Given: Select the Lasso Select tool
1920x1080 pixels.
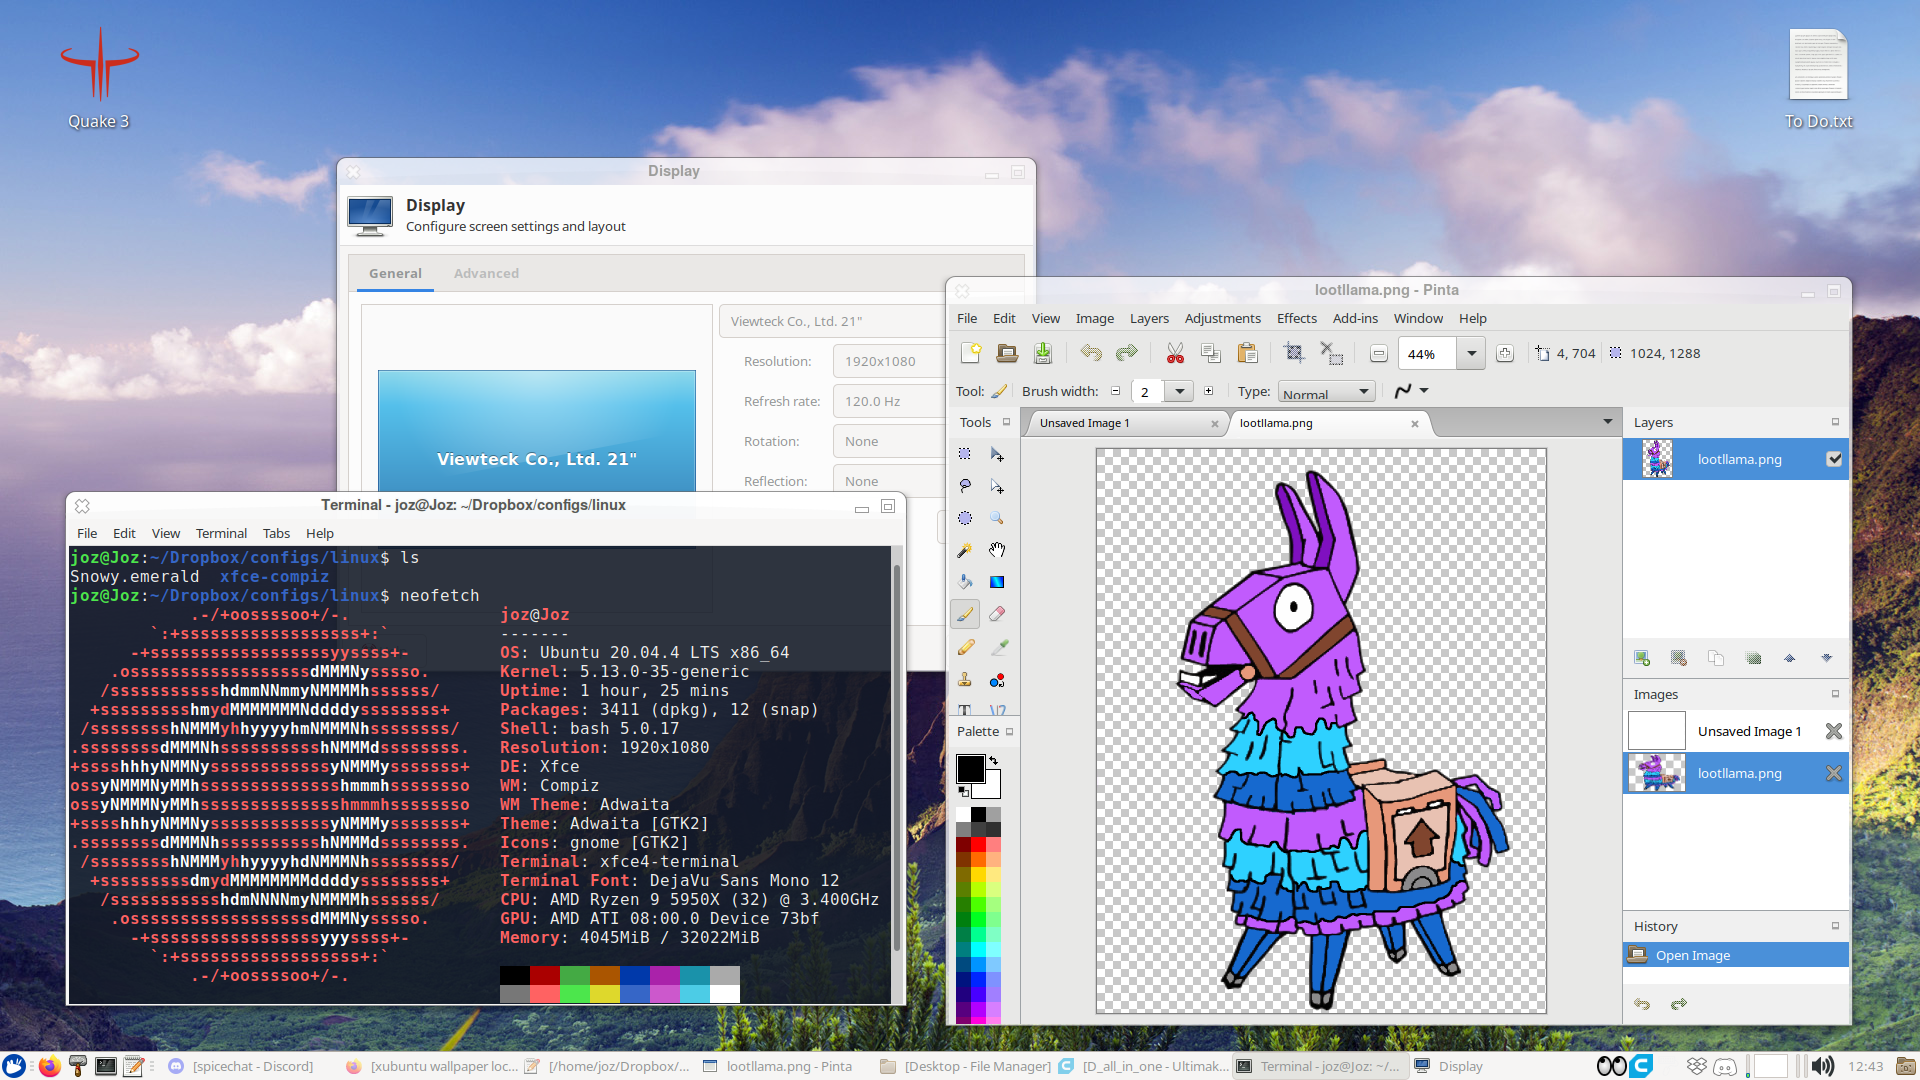Looking at the screenshot, I should tap(965, 486).
